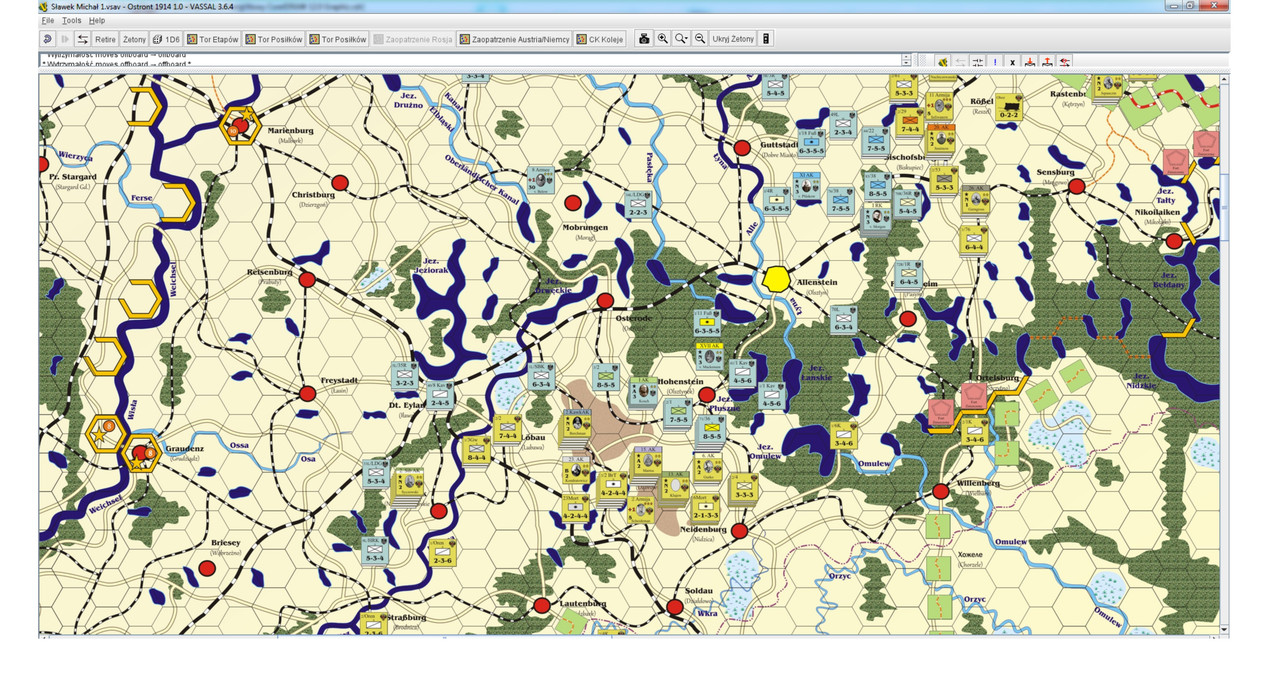
Task: Select the 0-2-2 unit counter near Rößel
Action: (1010, 106)
